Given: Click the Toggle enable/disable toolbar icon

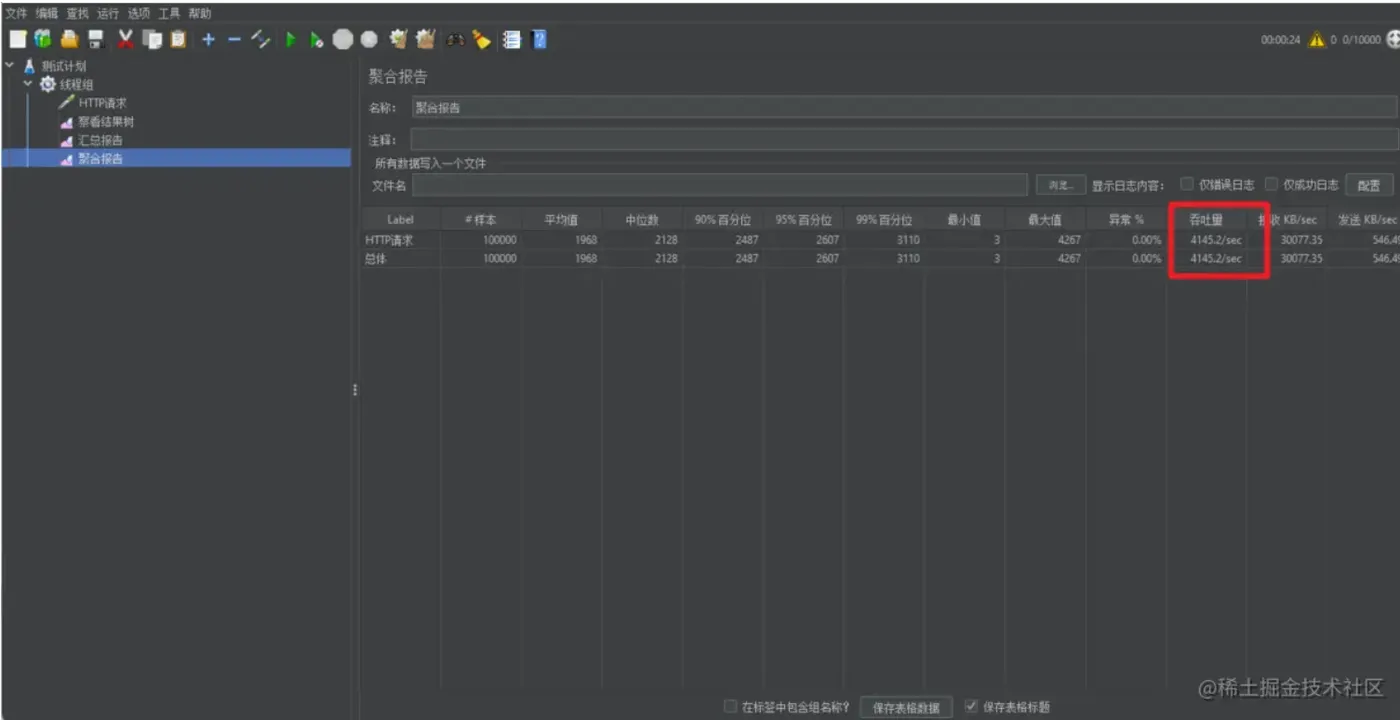Looking at the screenshot, I should [x=261, y=39].
